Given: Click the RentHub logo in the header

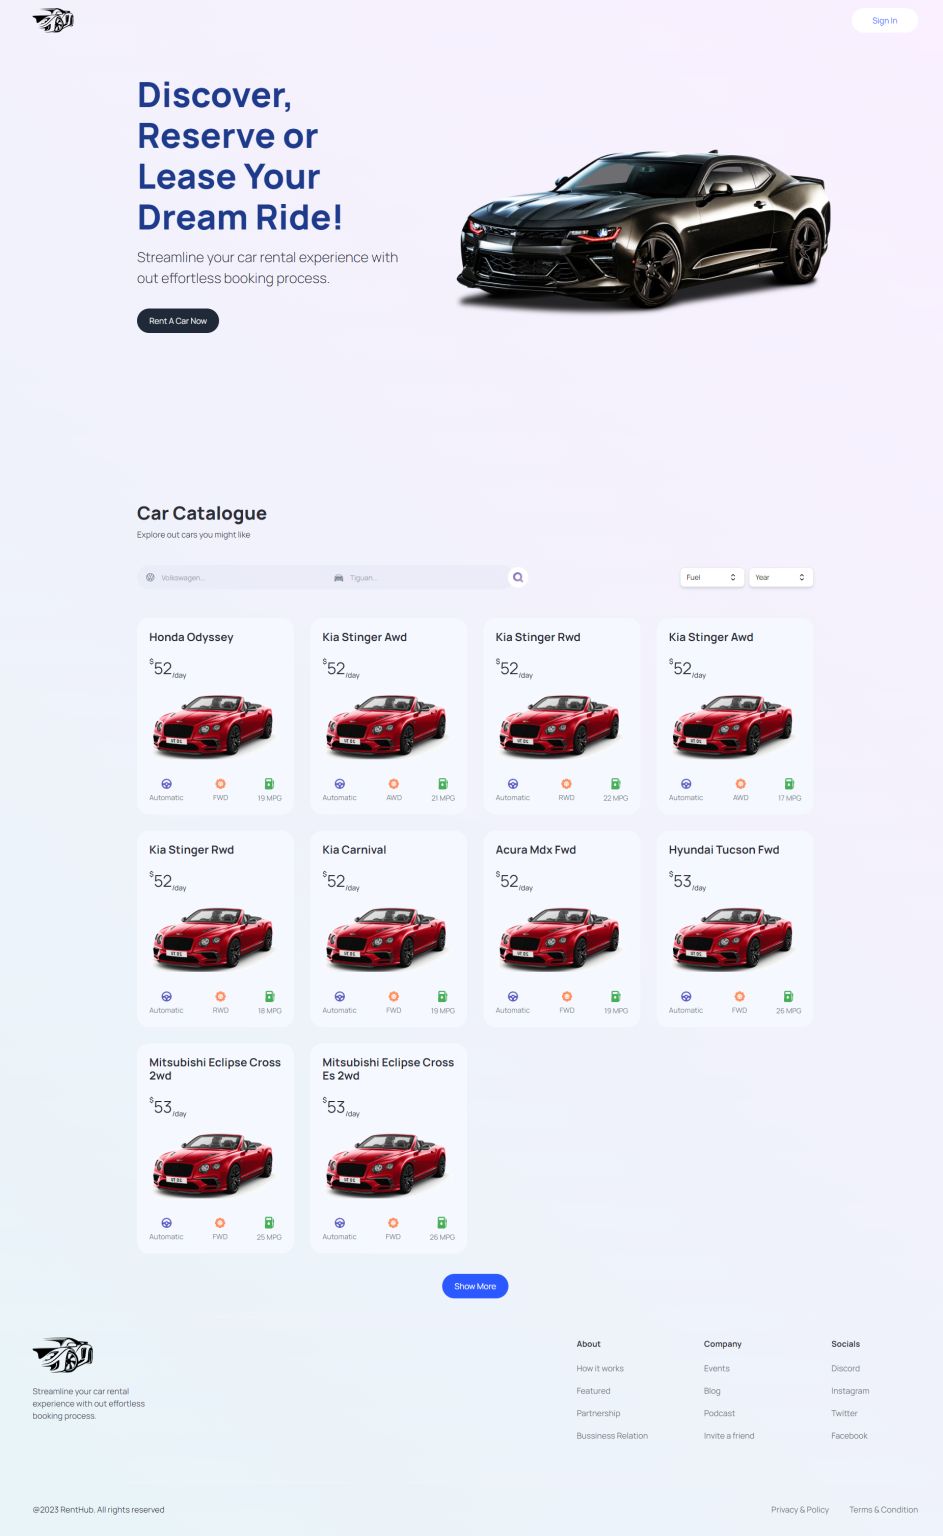Looking at the screenshot, I should click(54, 20).
